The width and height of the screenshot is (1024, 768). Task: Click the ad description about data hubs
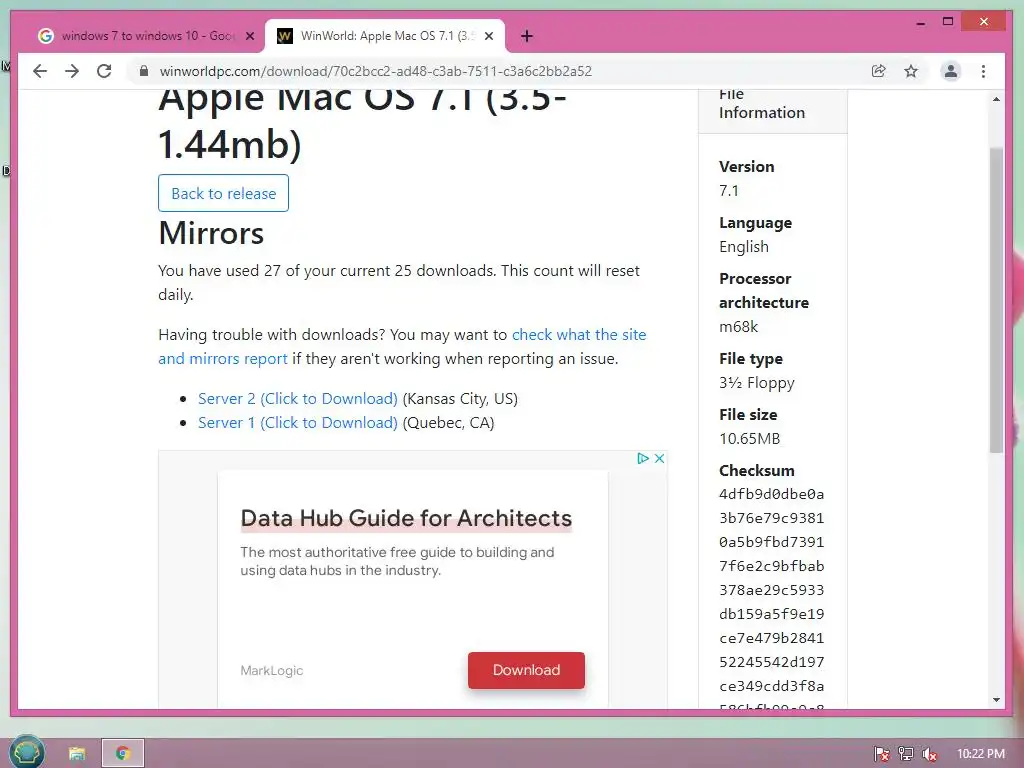point(397,561)
